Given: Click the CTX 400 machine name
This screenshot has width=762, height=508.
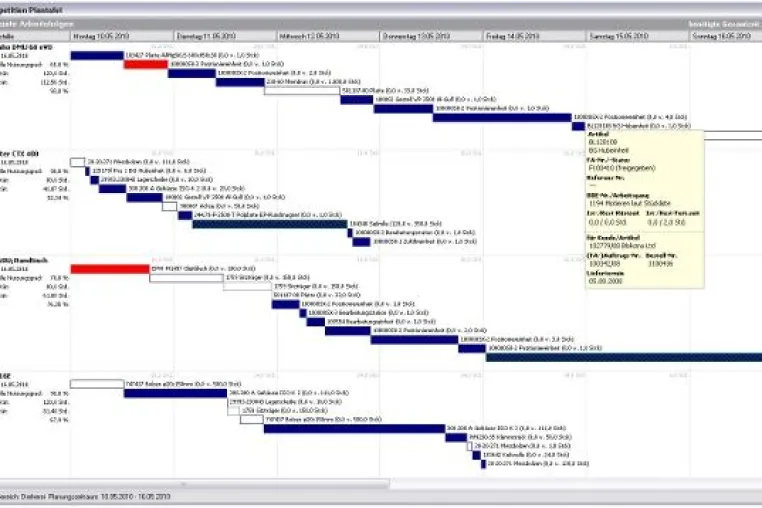Looking at the screenshot, I should tap(19, 154).
